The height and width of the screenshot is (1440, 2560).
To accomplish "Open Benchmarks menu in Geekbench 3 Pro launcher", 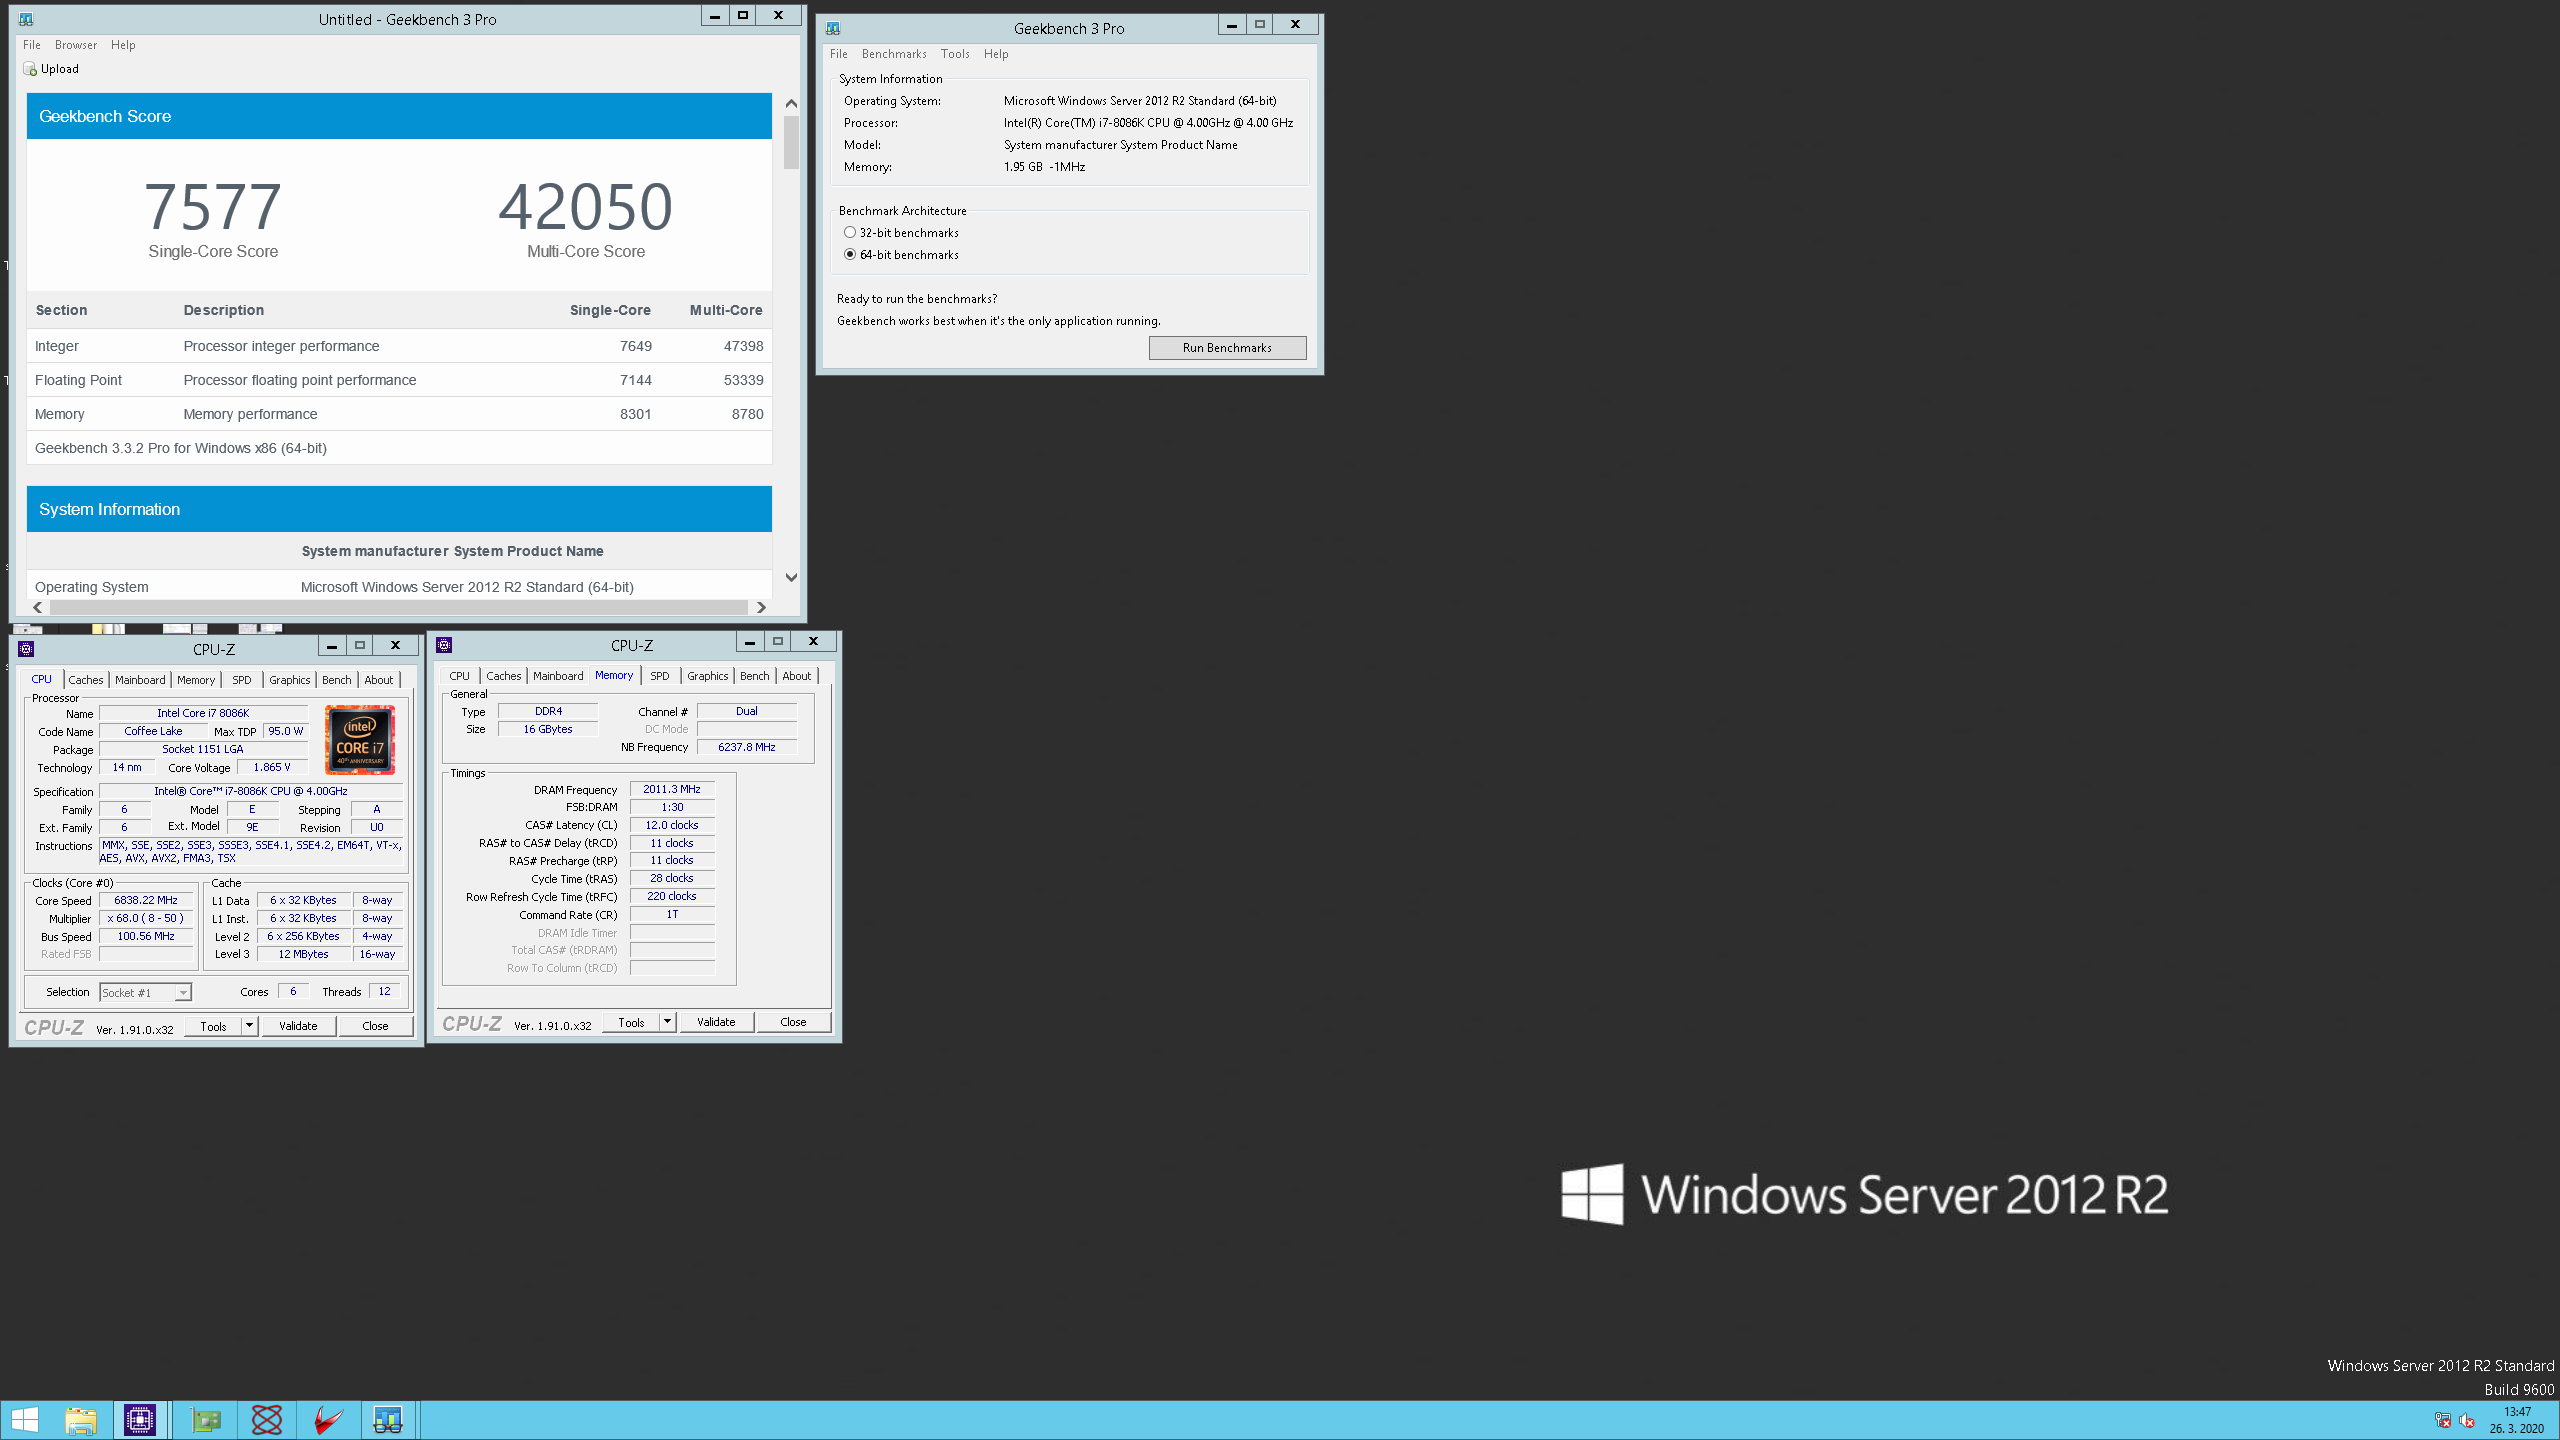I will coord(894,54).
